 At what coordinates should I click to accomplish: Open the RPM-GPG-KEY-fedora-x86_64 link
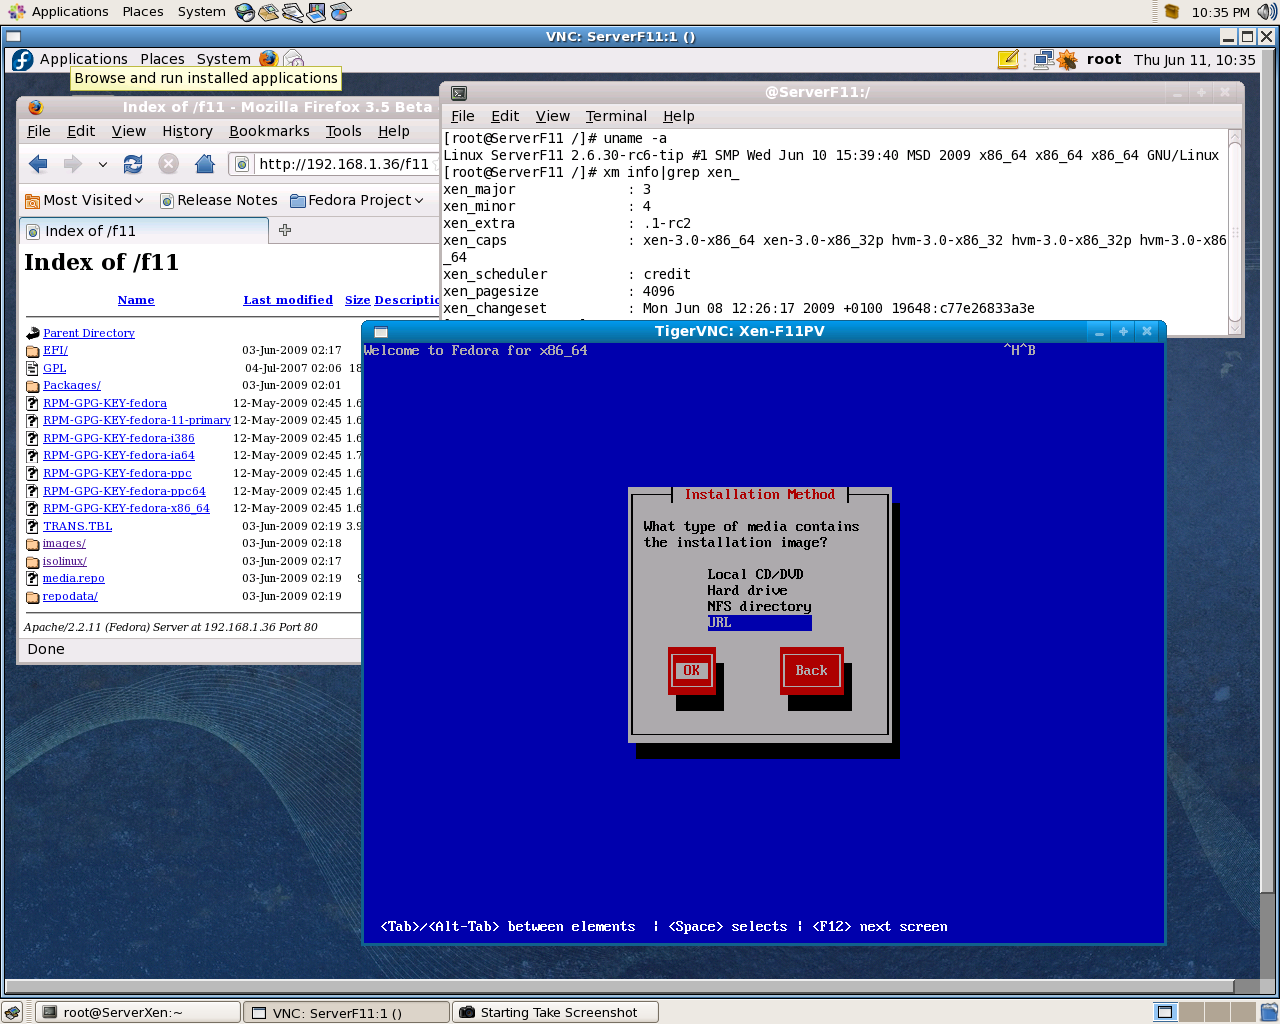(126, 508)
